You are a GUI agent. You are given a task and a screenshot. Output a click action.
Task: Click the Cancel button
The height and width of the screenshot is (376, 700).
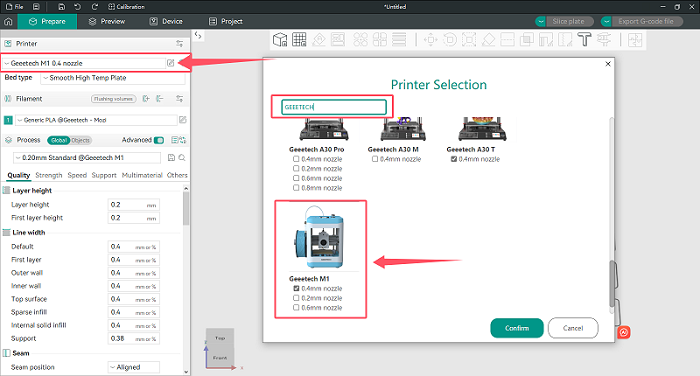pyautogui.click(x=573, y=328)
